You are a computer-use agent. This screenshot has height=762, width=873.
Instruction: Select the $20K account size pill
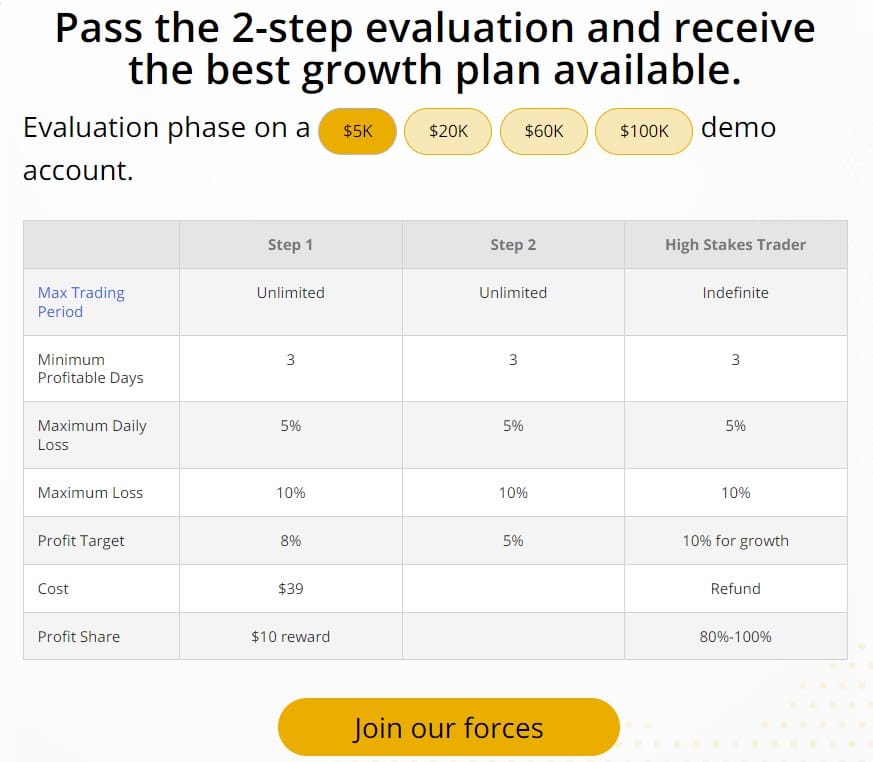(x=447, y=131)
